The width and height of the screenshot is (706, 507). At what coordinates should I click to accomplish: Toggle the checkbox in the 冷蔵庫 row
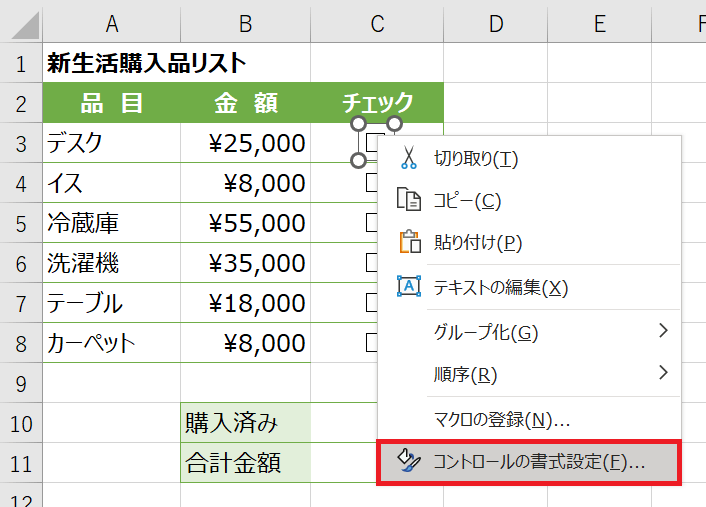coord(371,223)
